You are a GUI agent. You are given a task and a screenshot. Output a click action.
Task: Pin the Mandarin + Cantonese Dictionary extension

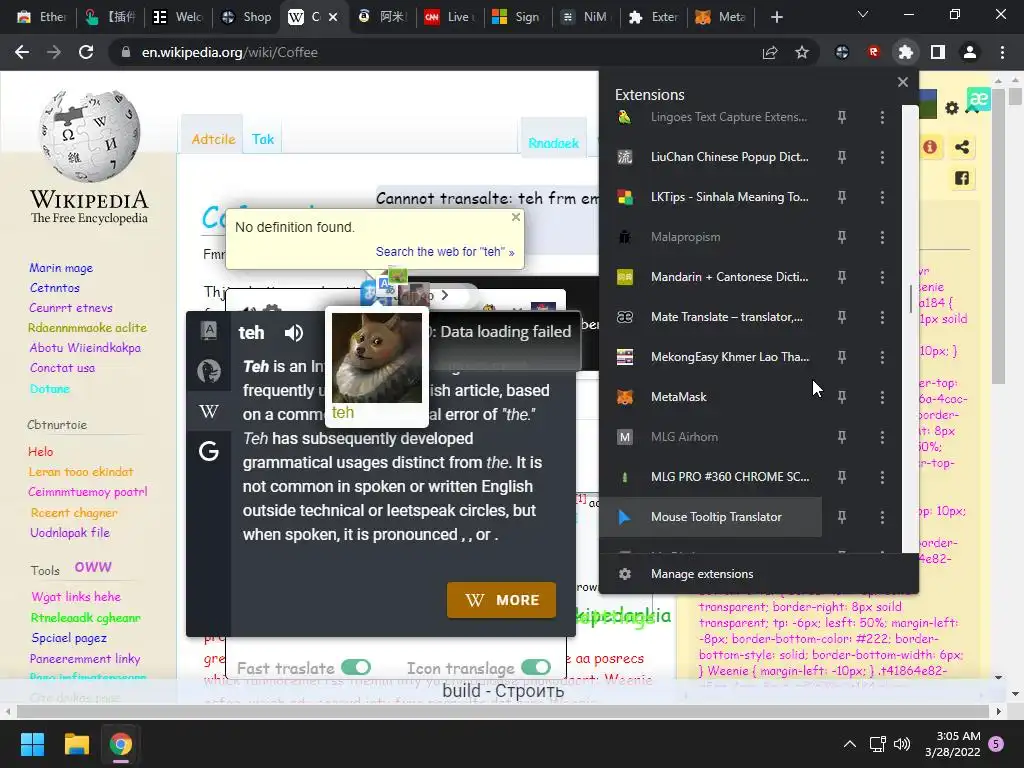point(842,277)
